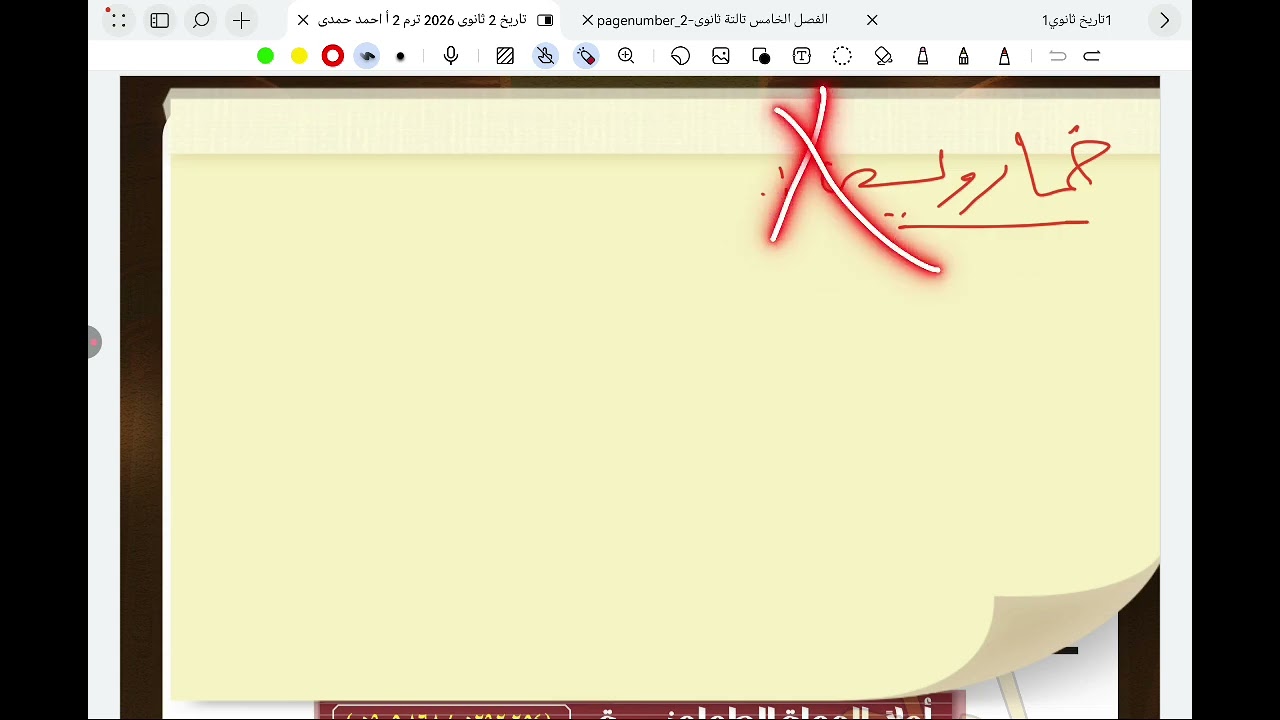Viewport: 1280px width, 720px height.
Task: Insert an image with picture icon
Action: (721, 56)
